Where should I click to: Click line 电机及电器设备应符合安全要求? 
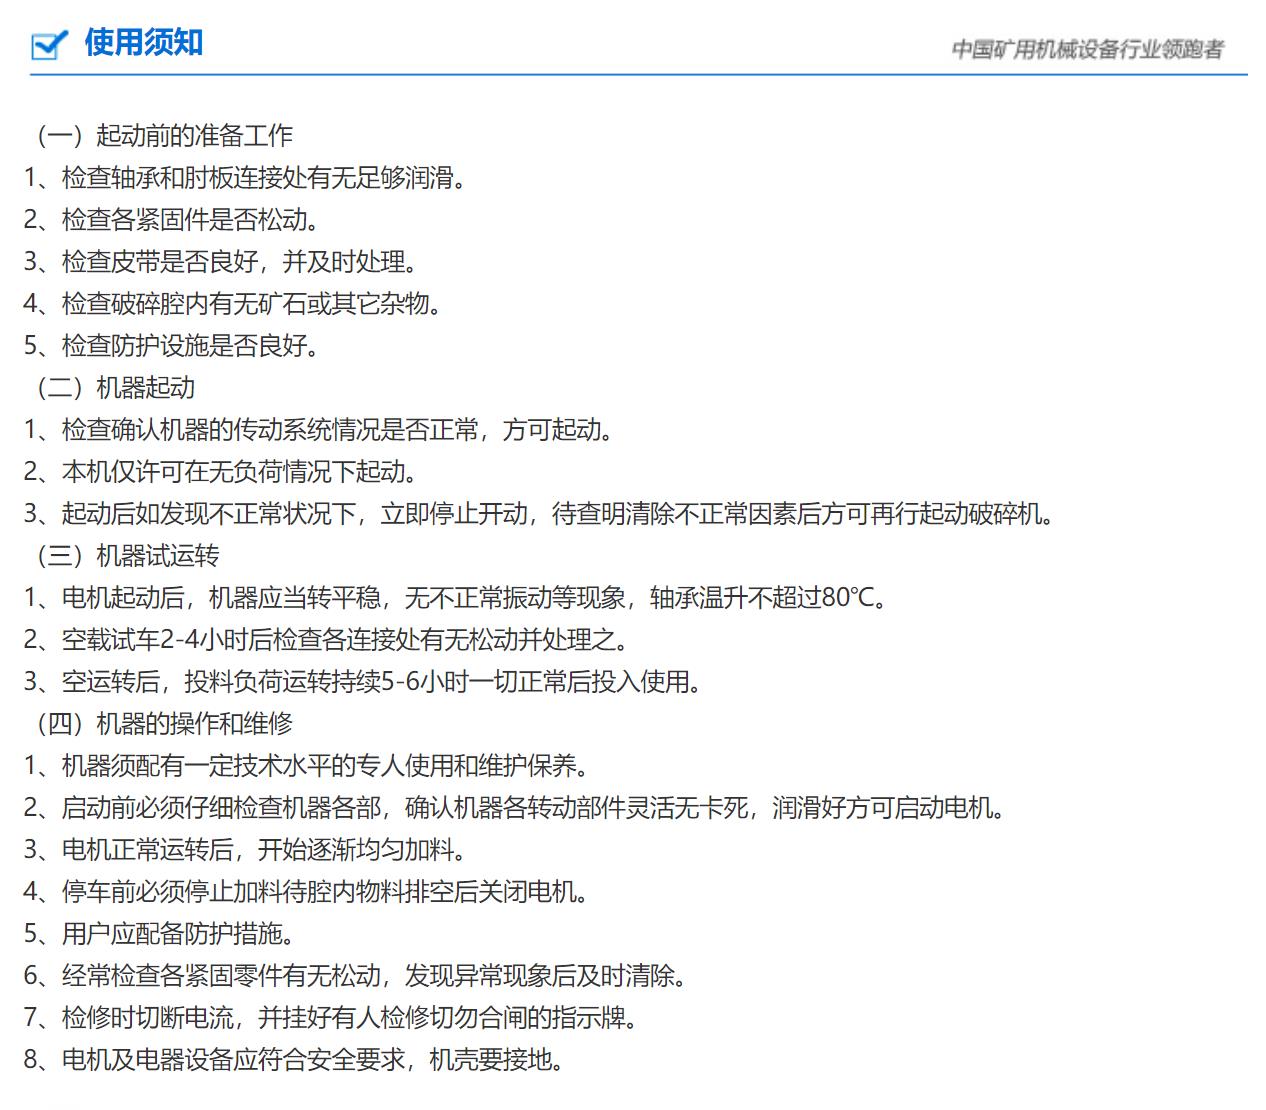[294, 1060]
